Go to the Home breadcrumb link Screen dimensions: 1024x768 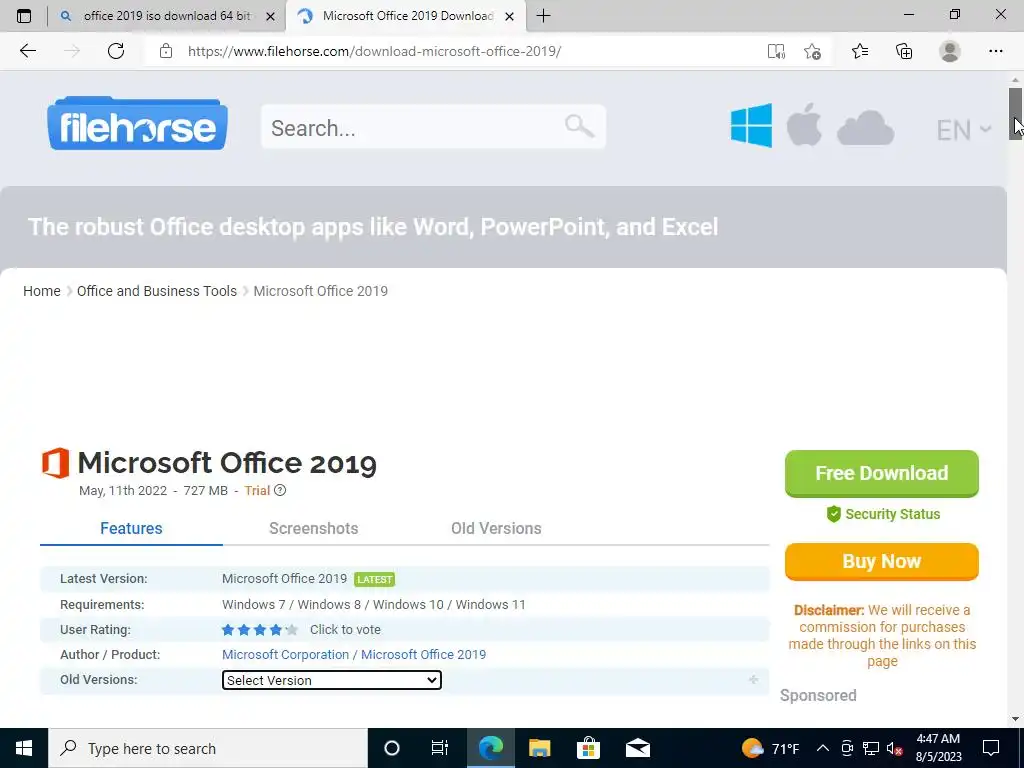pos(42,291)
